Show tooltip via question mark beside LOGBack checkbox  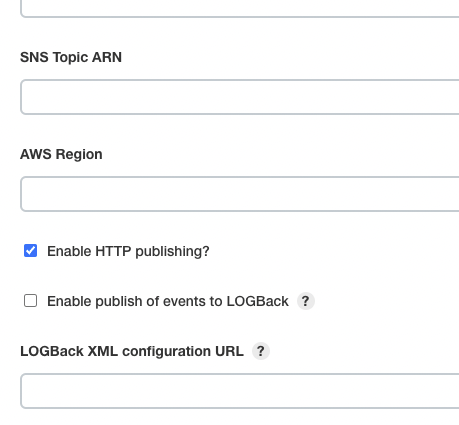coord(306,301)
